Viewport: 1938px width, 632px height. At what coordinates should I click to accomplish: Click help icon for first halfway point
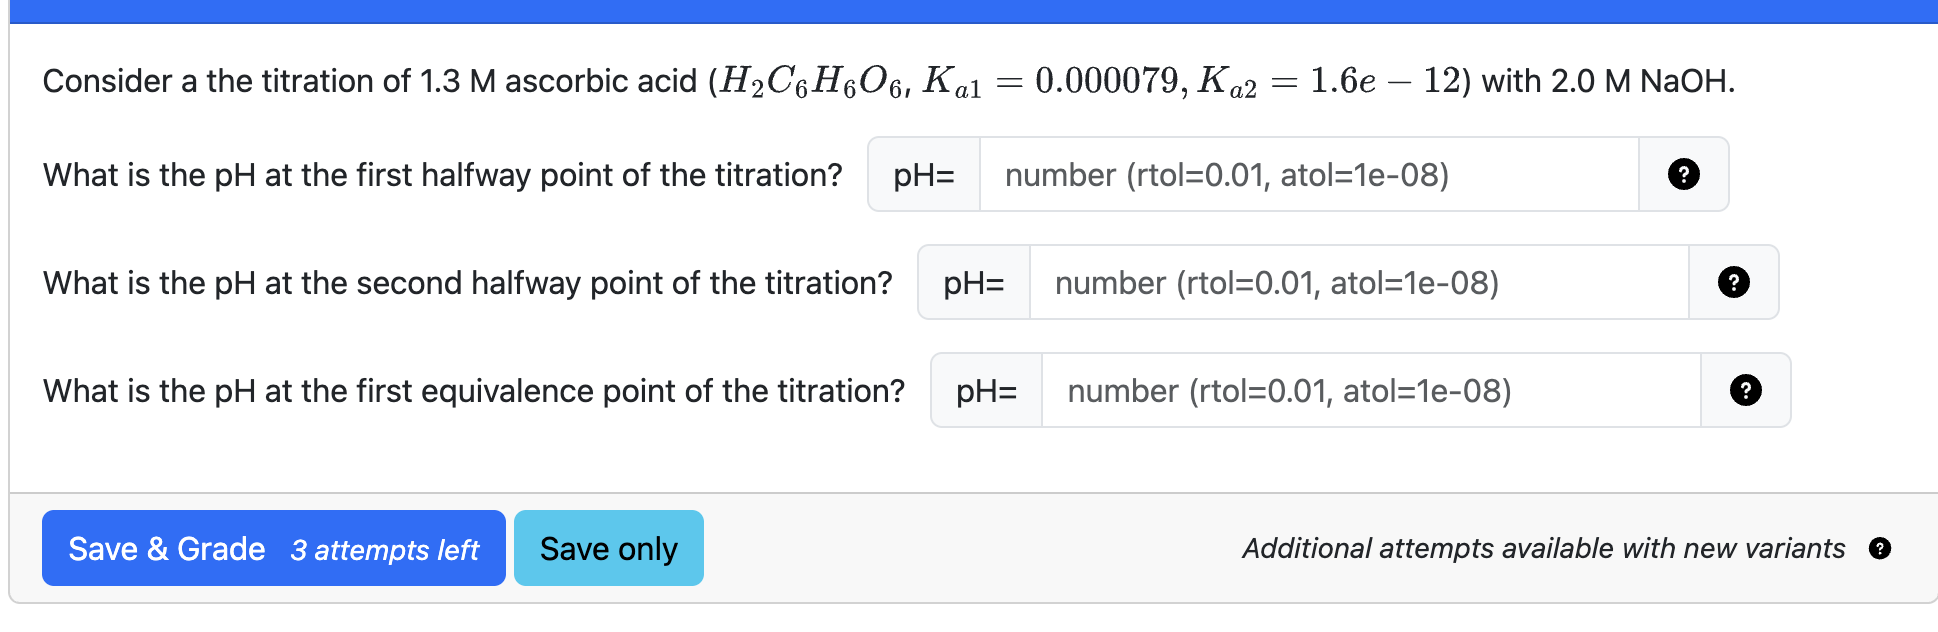pos(1683,174)
